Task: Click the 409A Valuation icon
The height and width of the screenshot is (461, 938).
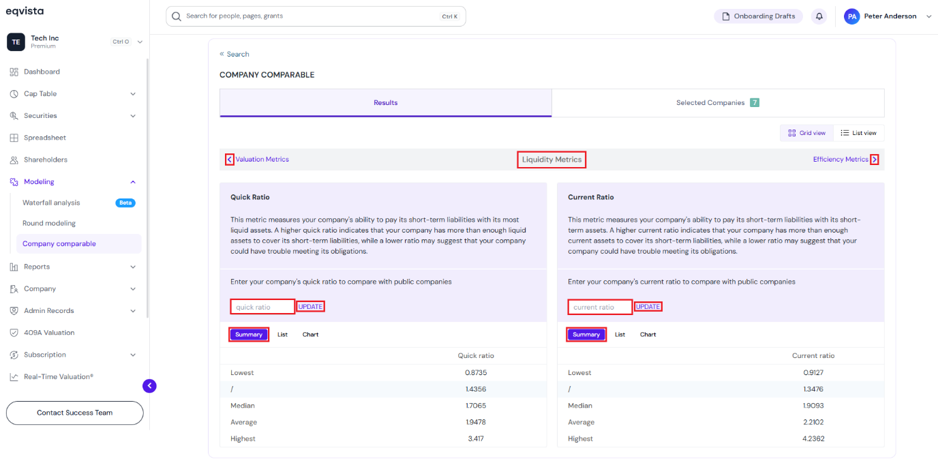Action: [14, 332]
